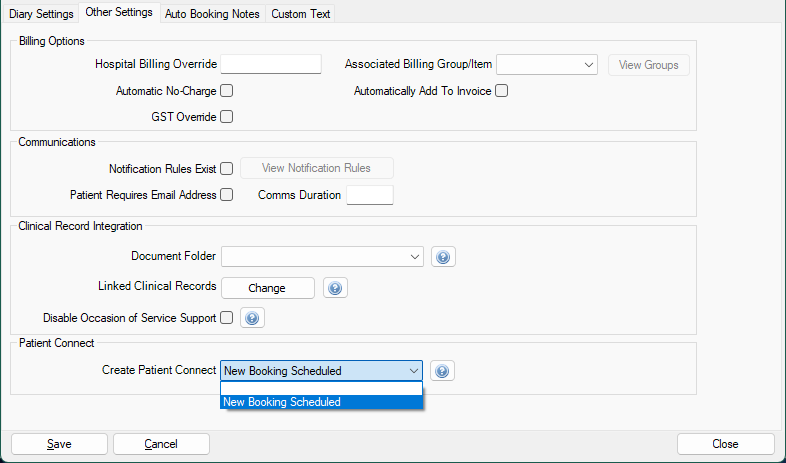This screenshot has height=463, width=786.
Task: Toggle Notification Rules Exist checkbox
Action: pyautogui.click(x=227, y=168)
